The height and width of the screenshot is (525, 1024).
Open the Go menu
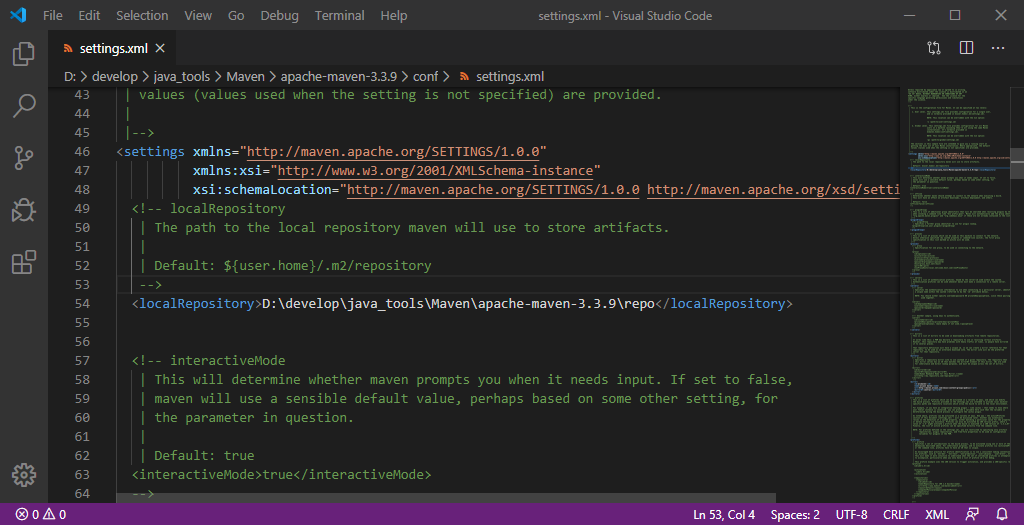pyautogui.click(x=236, y=16)
